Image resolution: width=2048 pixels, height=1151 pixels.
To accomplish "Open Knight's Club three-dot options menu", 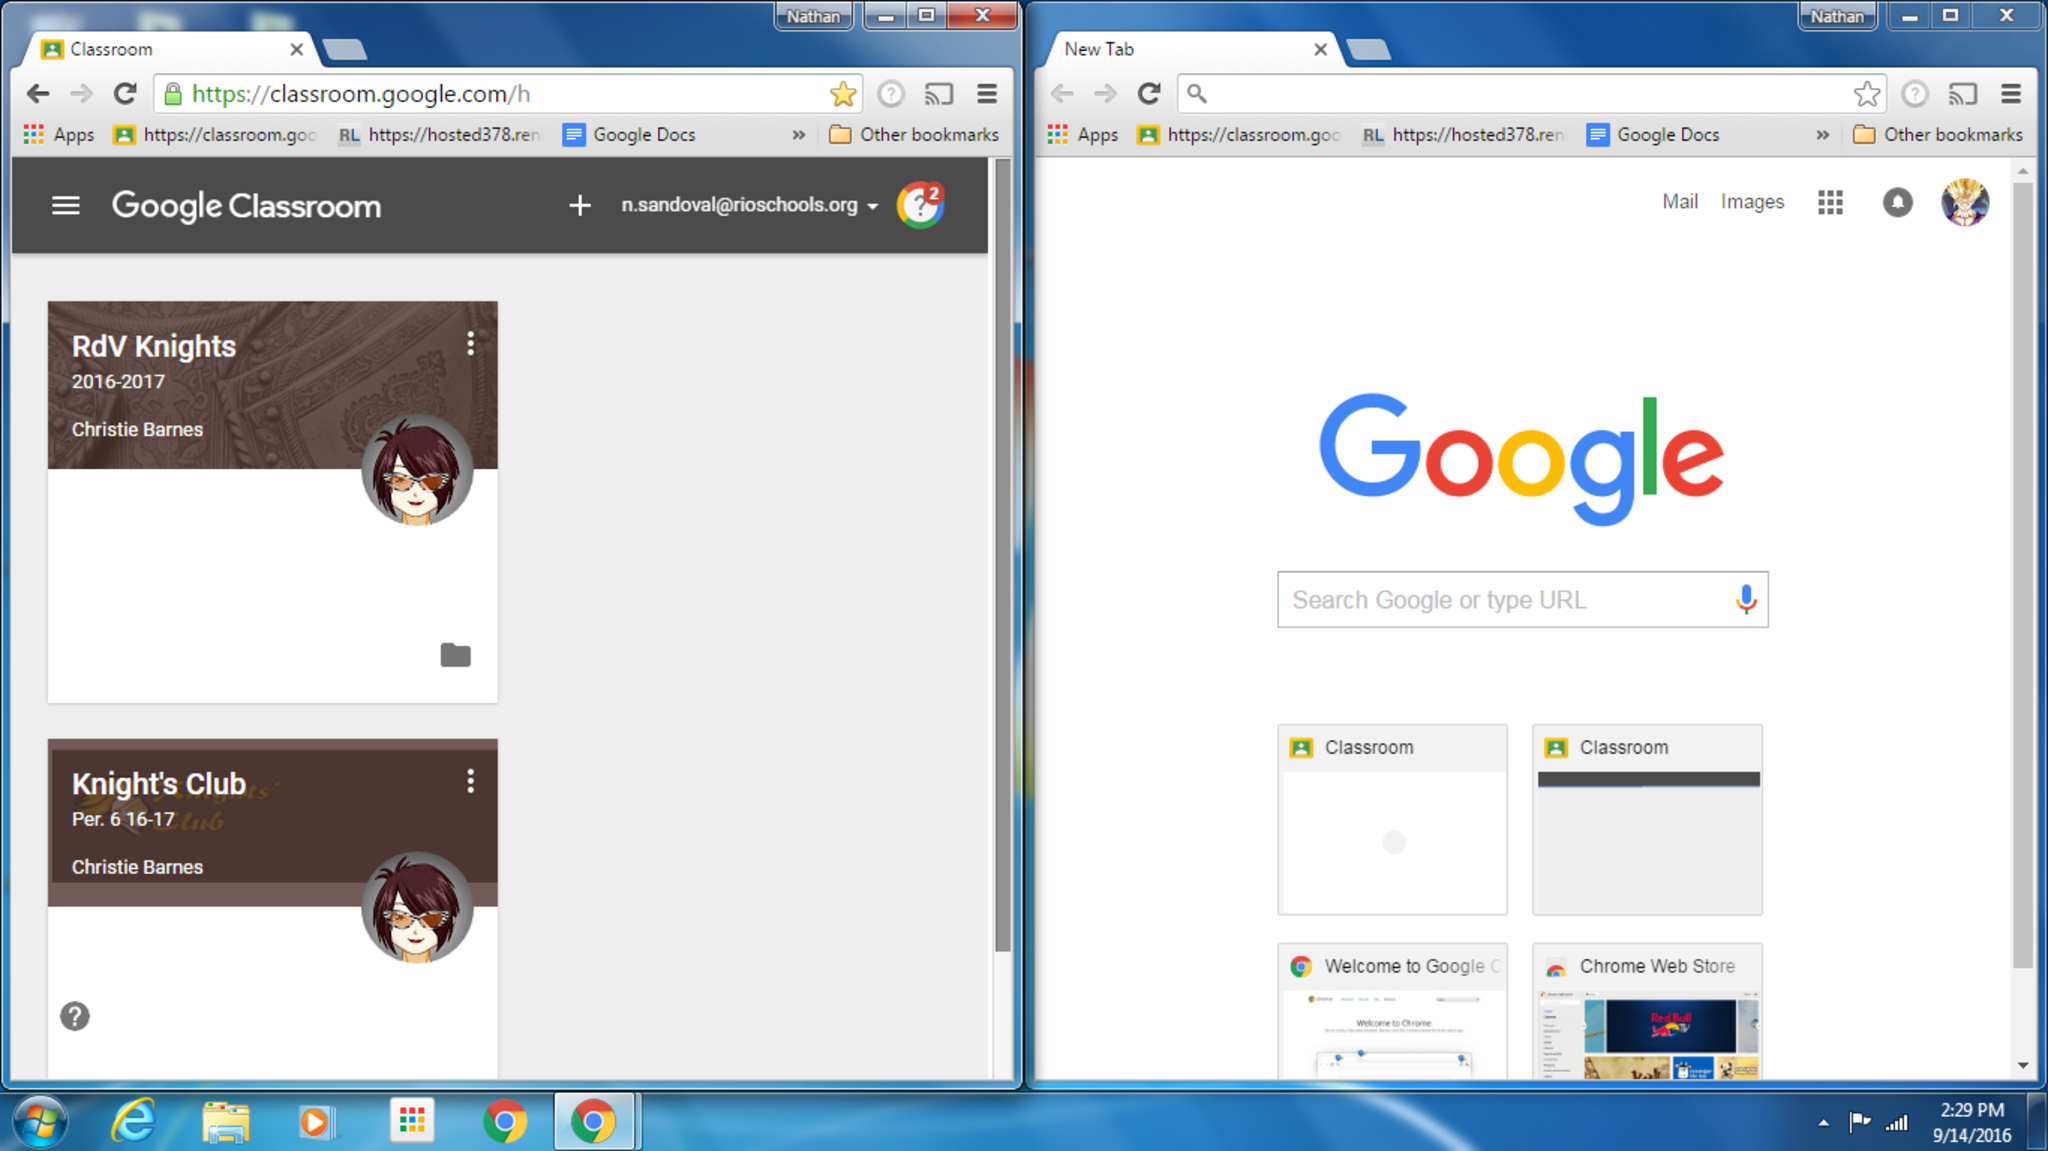I will (470, 781).
